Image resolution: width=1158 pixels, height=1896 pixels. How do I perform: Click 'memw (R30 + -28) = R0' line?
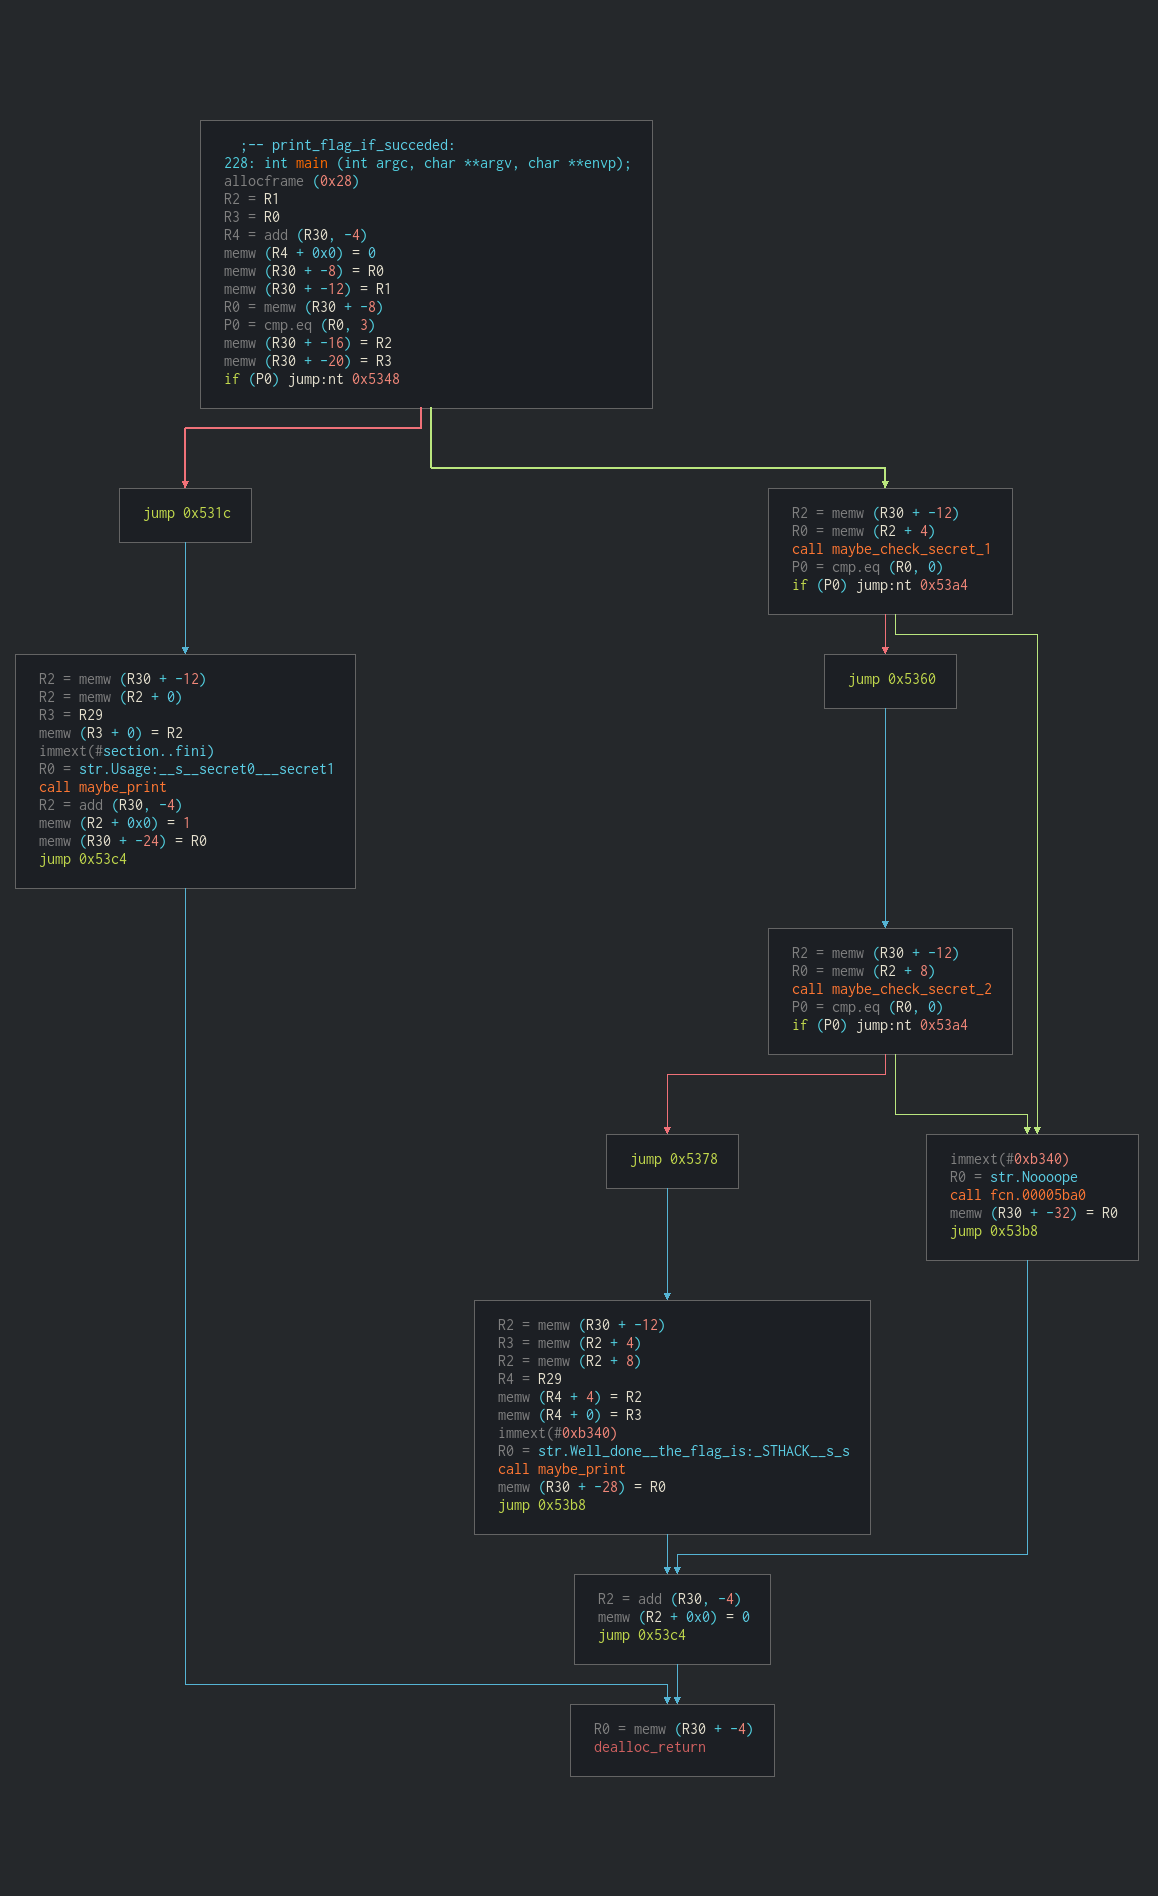tap(582, 1487)
